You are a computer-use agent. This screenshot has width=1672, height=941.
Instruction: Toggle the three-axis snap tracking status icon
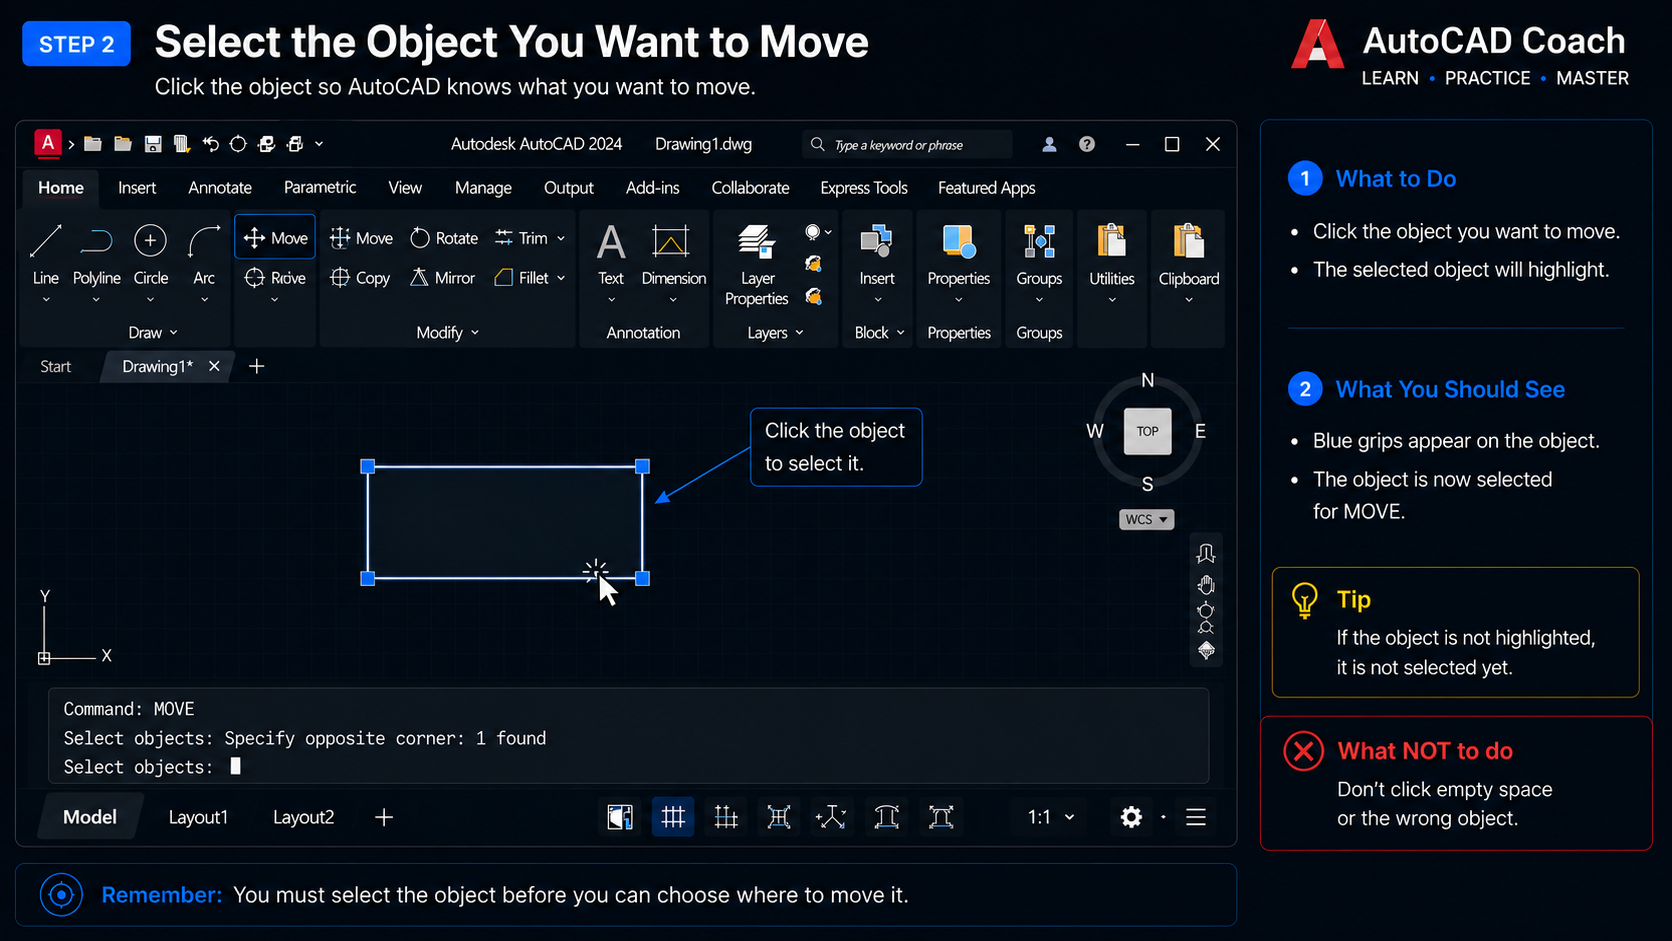tap(831, 817)
